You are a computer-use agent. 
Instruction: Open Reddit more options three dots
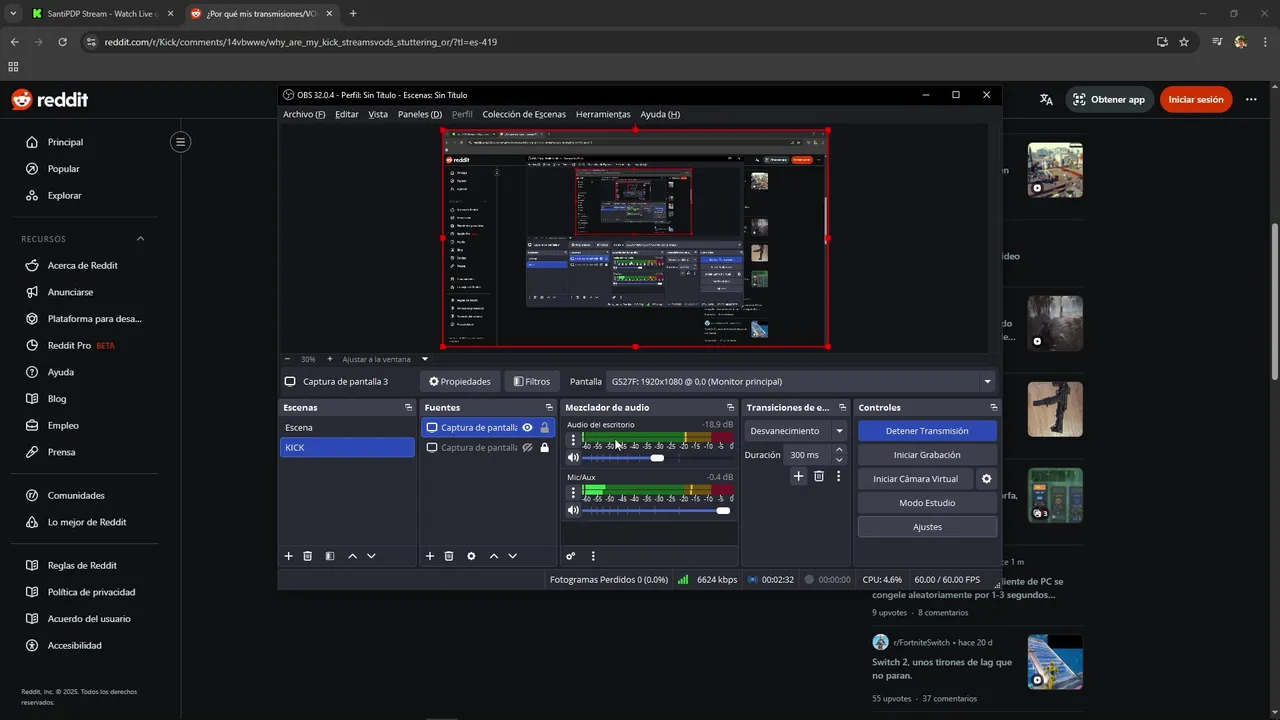click(1251, 99)
